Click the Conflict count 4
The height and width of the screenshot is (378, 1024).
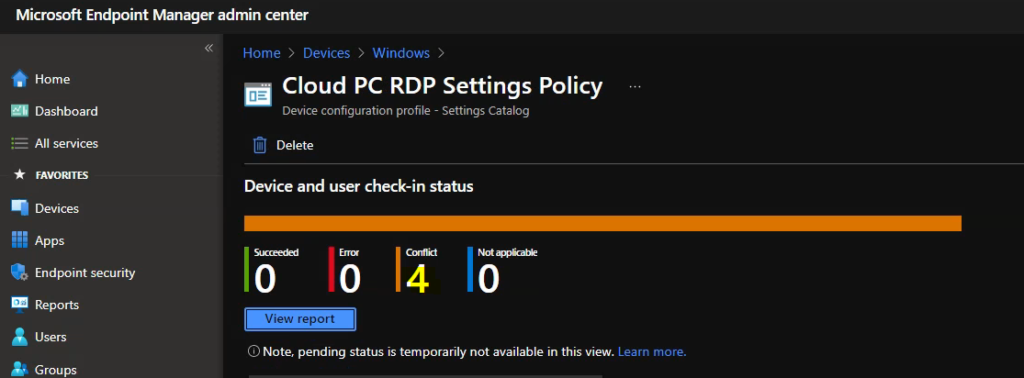(418, 279)
